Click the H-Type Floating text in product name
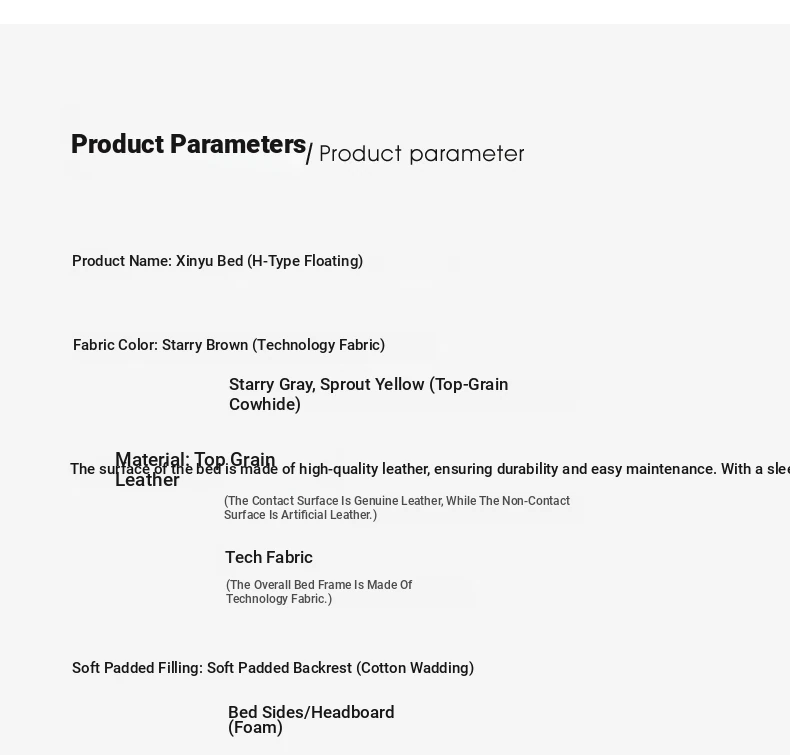The height and width of the screenshot is (755, 790). point(305,261)
